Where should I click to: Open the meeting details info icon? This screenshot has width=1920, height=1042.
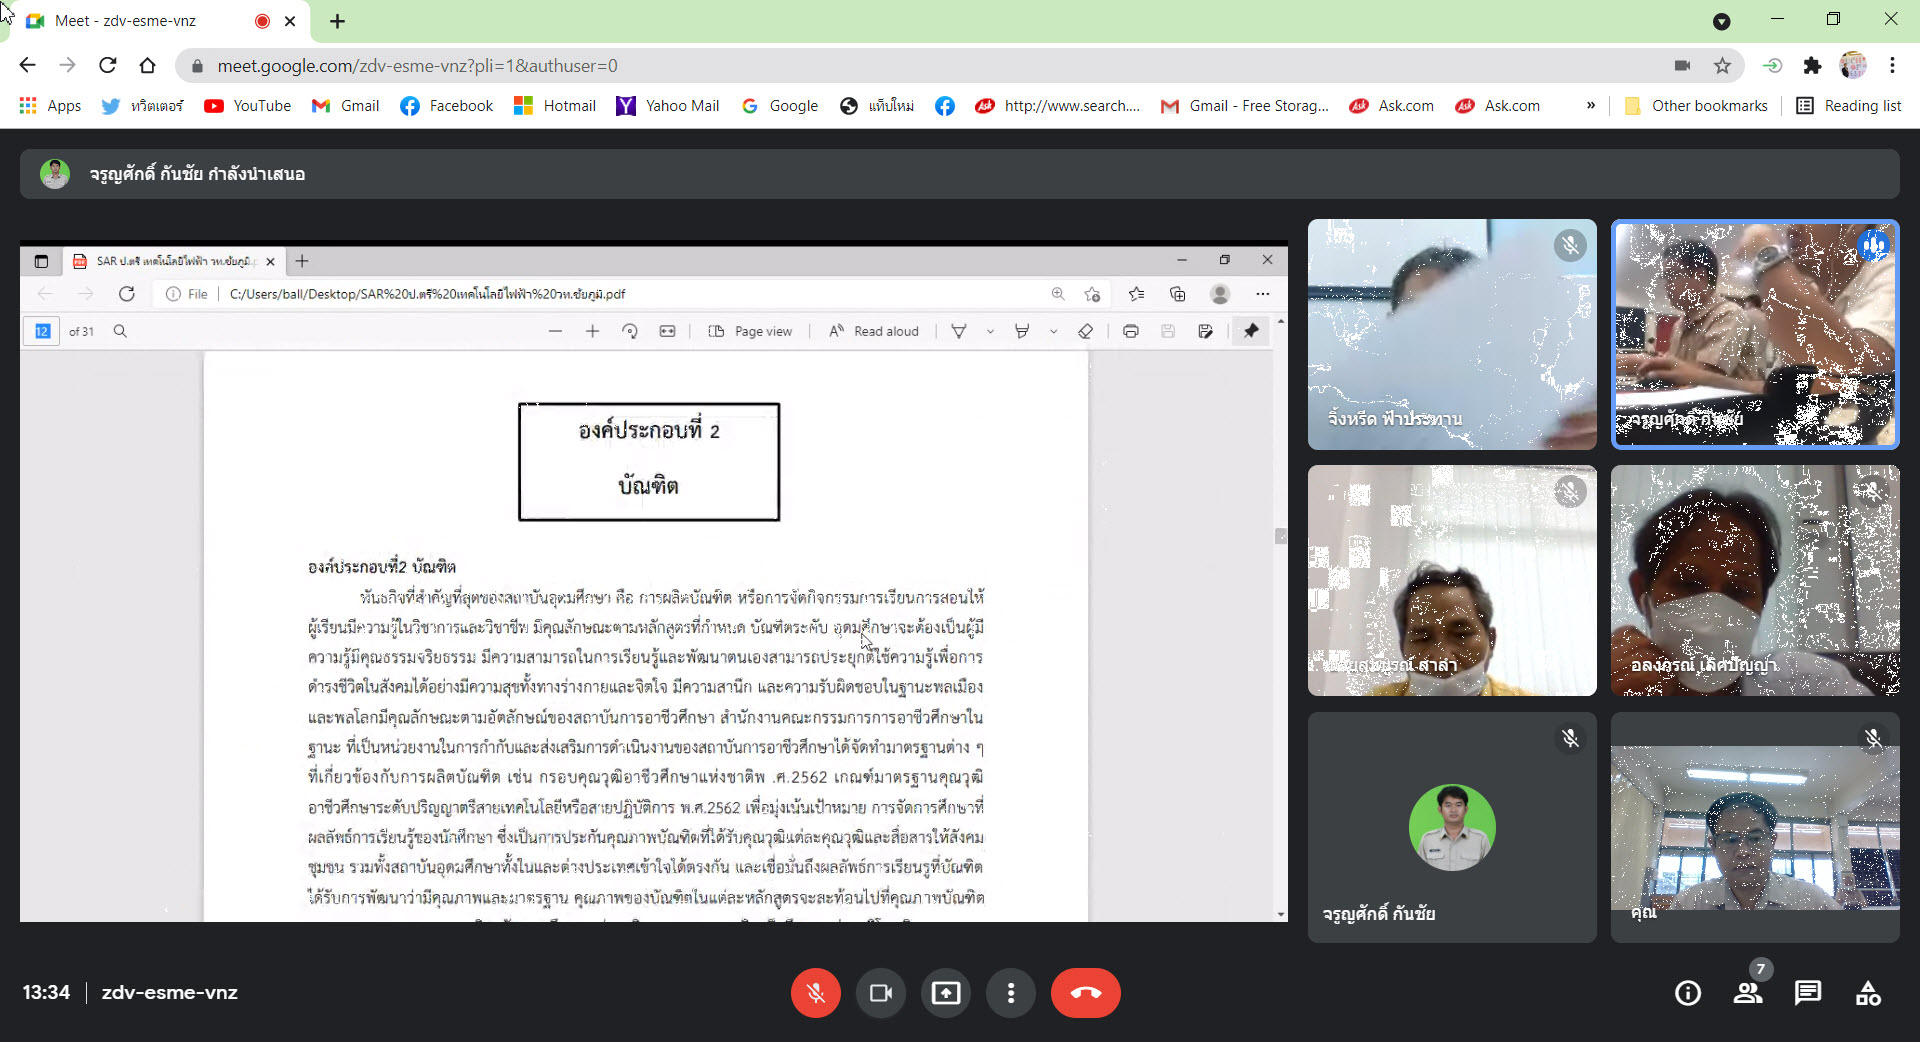click(x=1688, y=993)
